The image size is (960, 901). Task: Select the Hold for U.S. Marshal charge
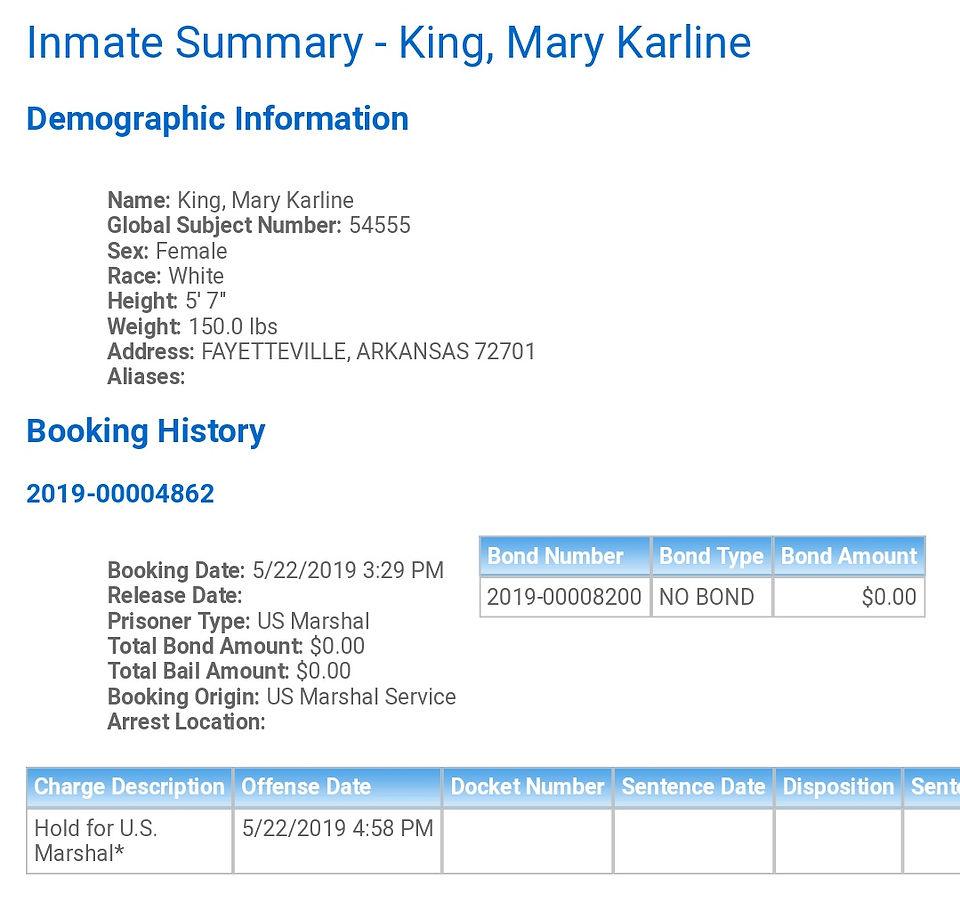click(96, 840)
